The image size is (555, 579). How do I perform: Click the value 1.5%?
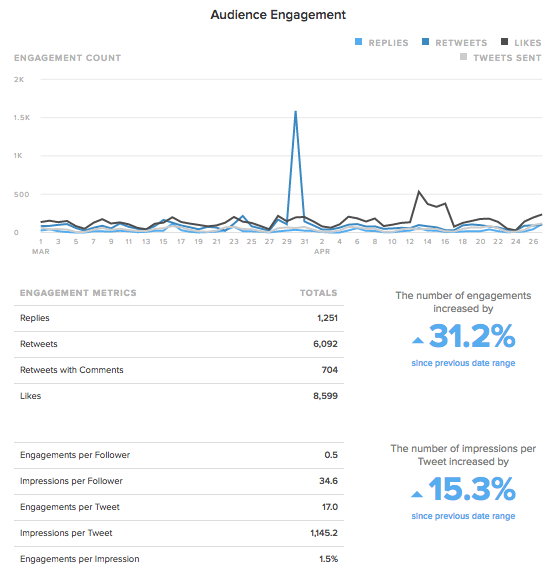[x=328, y=559]
